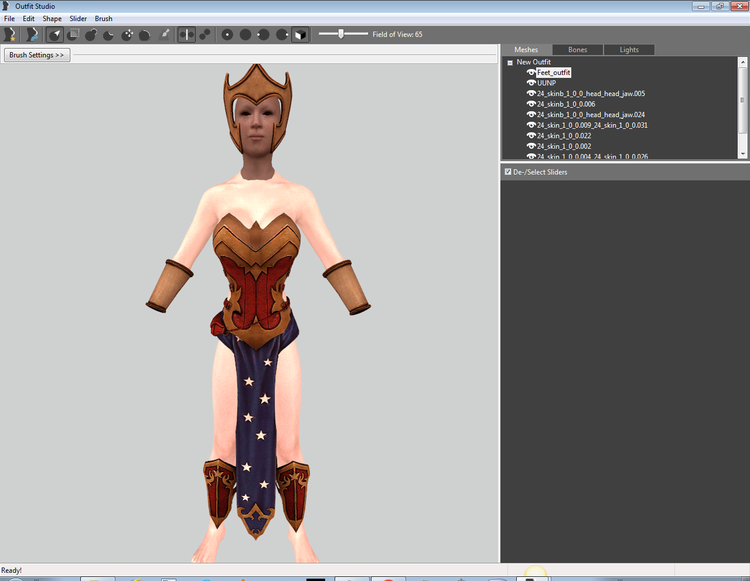Click the Load Reference icon with blue body

[x=32, y=34]
